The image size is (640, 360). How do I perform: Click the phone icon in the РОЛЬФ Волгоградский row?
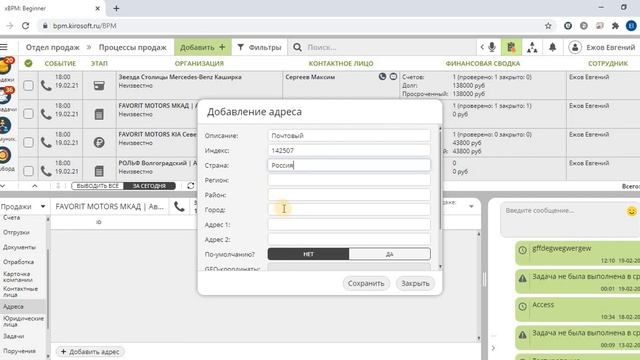46,171
